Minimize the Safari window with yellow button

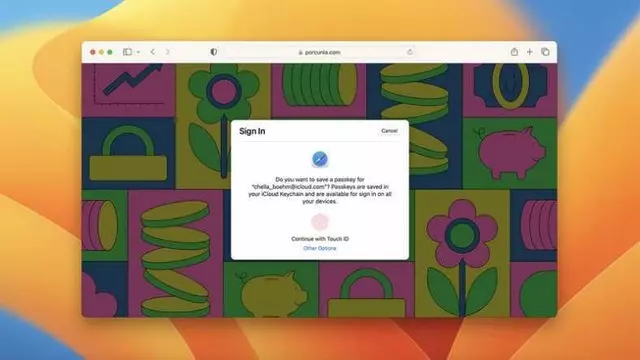pos(101,52)
